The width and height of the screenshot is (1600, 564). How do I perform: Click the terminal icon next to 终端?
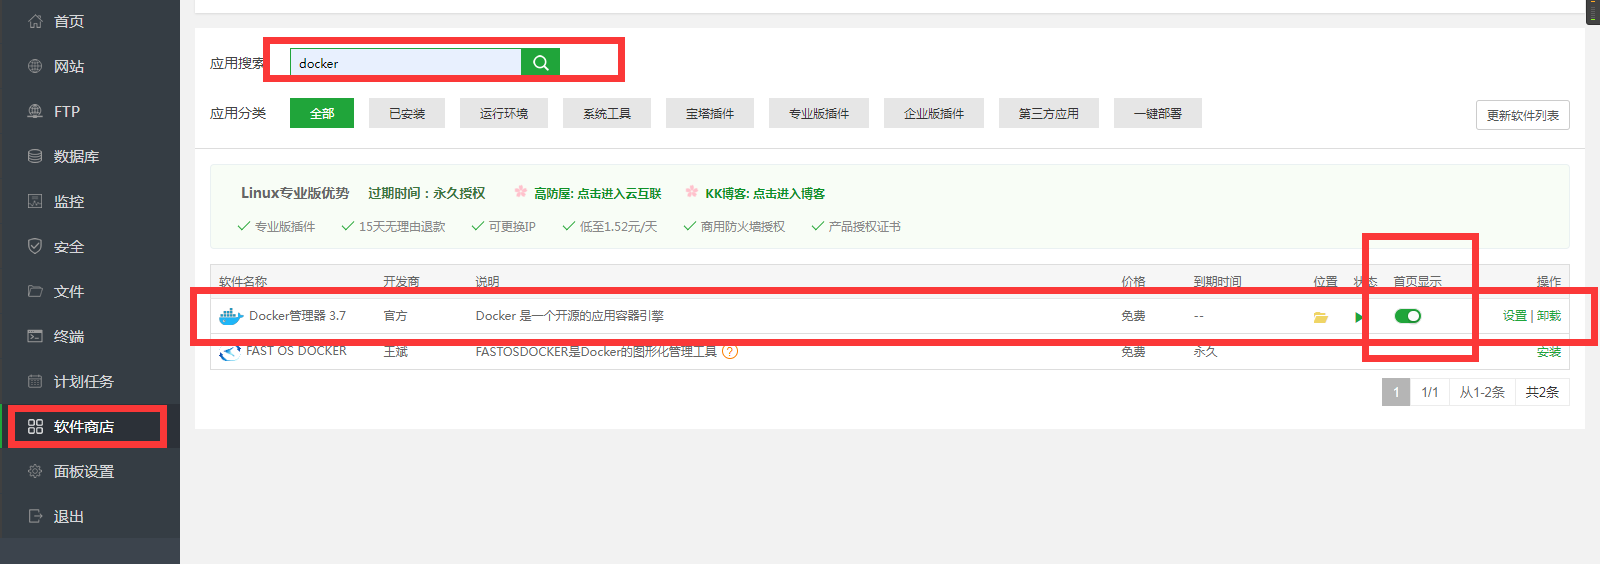pos(35,336)
